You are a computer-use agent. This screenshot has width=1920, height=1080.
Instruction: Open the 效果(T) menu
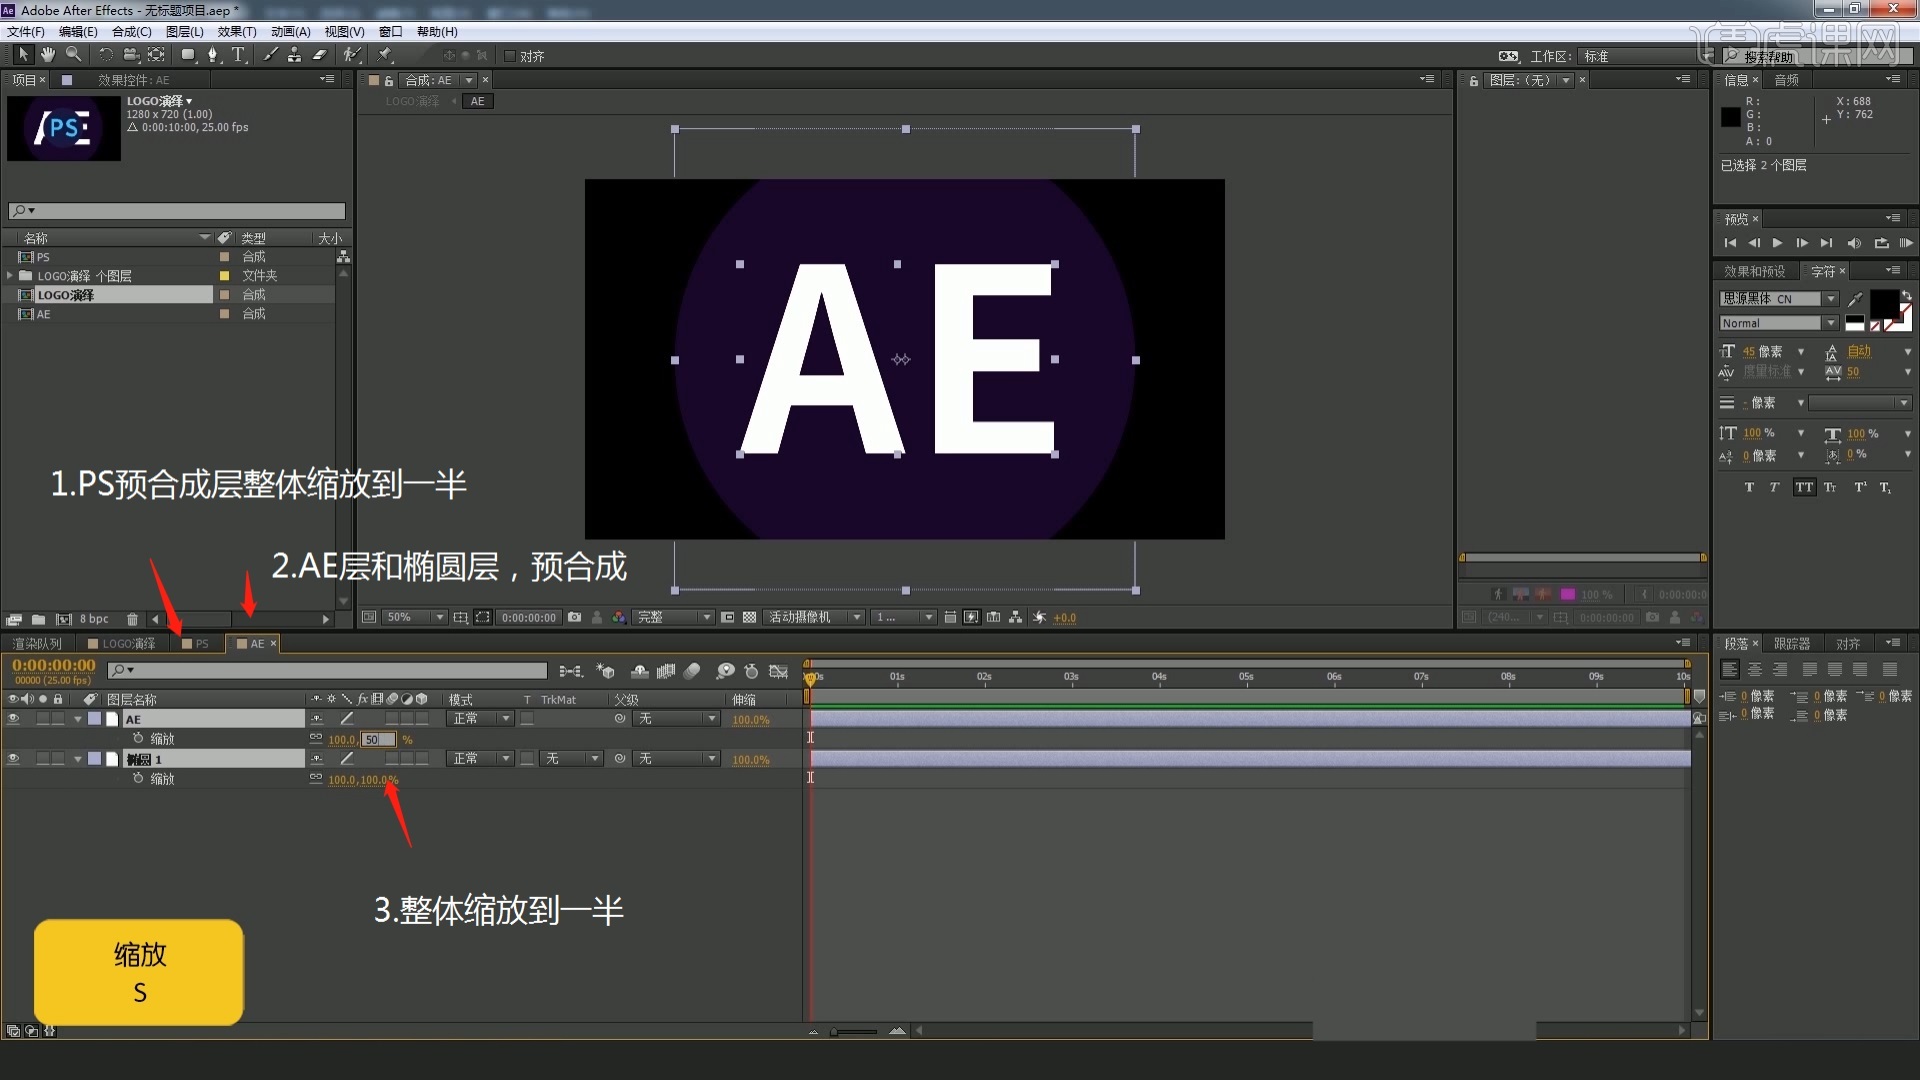point(237,32)
